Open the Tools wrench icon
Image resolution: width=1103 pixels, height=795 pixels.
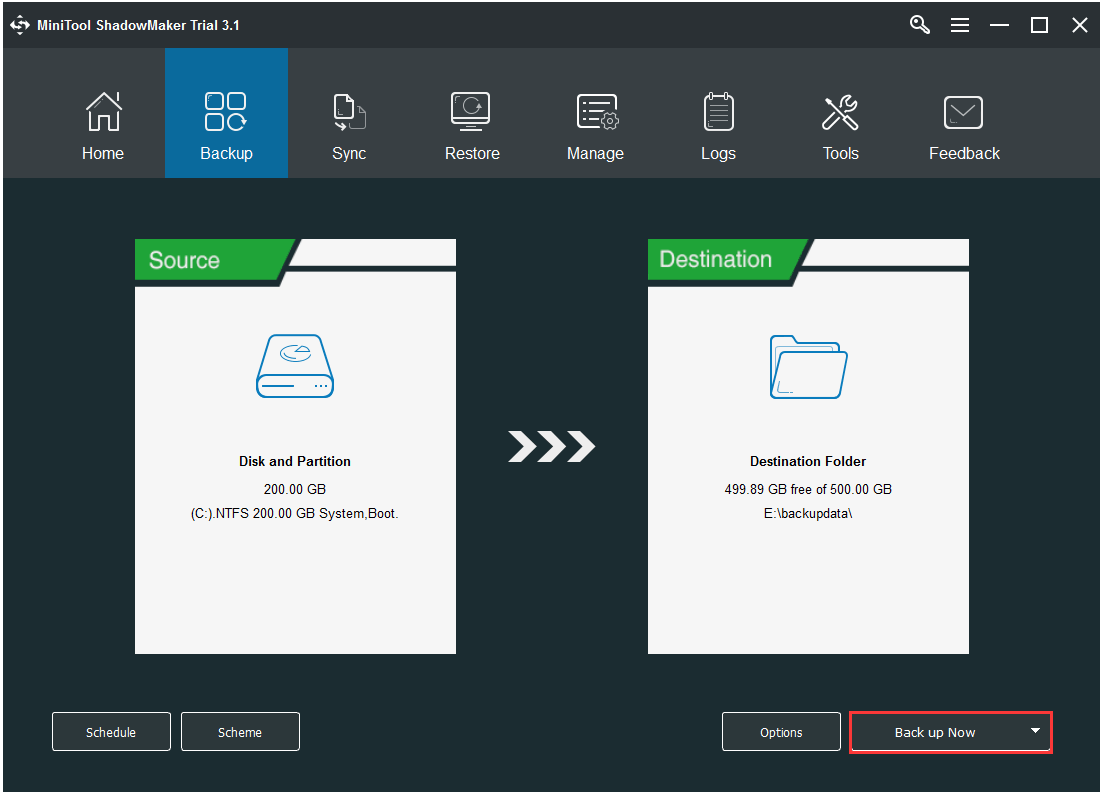tap(840, 113)
